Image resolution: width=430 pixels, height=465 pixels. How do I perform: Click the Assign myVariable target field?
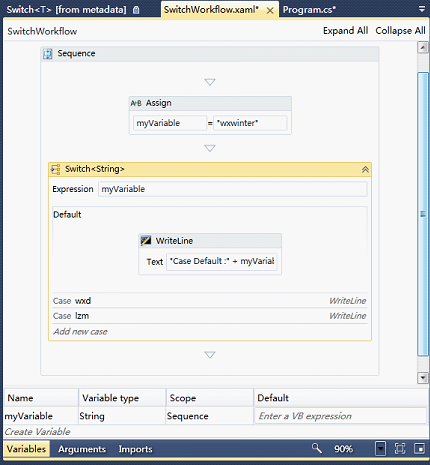point(170,123)
